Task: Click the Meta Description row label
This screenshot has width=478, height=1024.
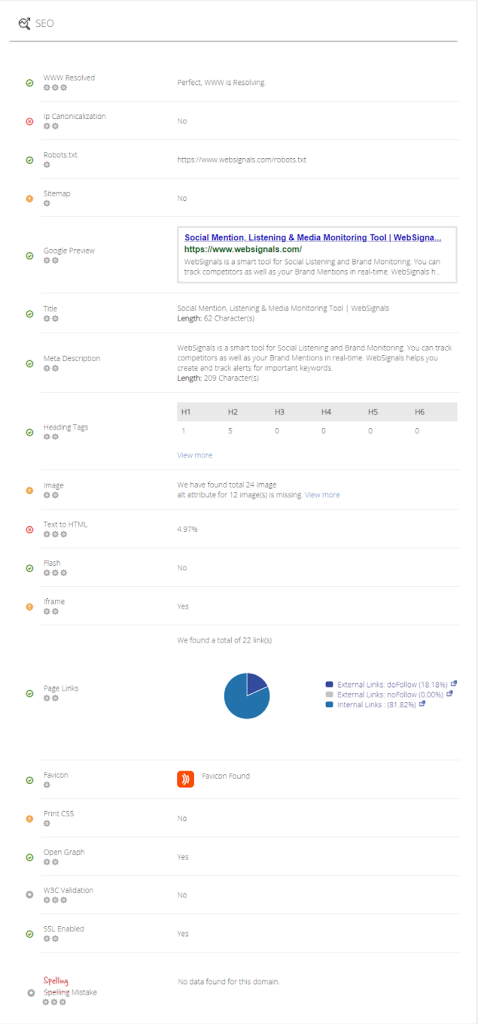Action: pyautogui.click(x=72, y=359)
